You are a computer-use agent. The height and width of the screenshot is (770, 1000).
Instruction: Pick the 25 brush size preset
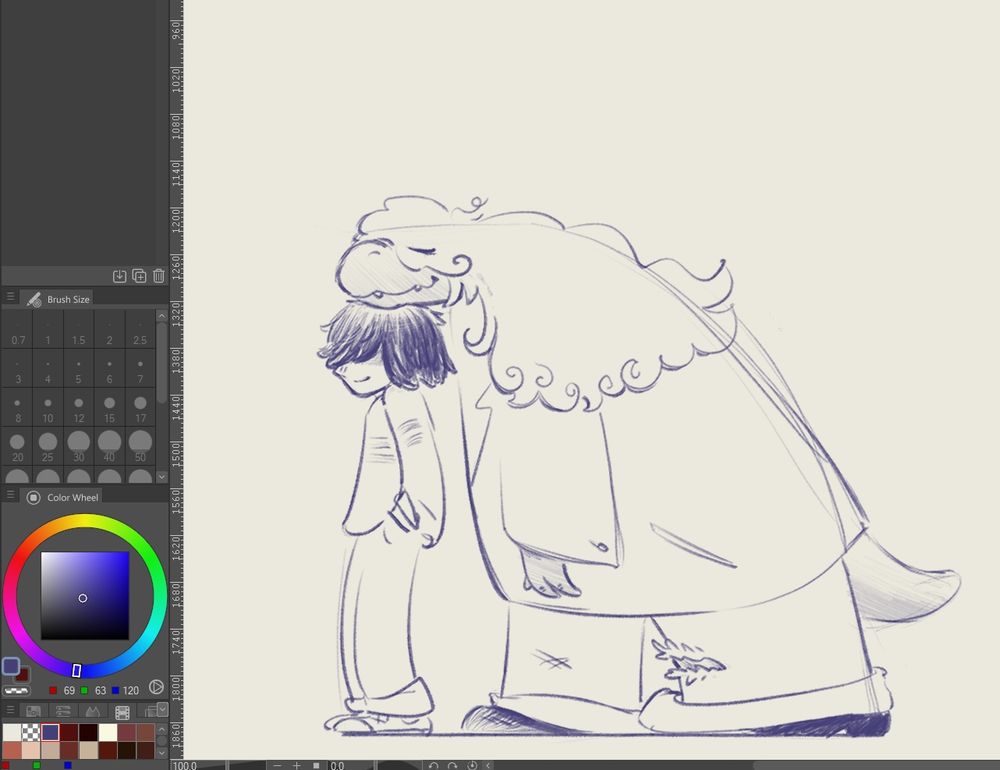(x=48, y=447)
